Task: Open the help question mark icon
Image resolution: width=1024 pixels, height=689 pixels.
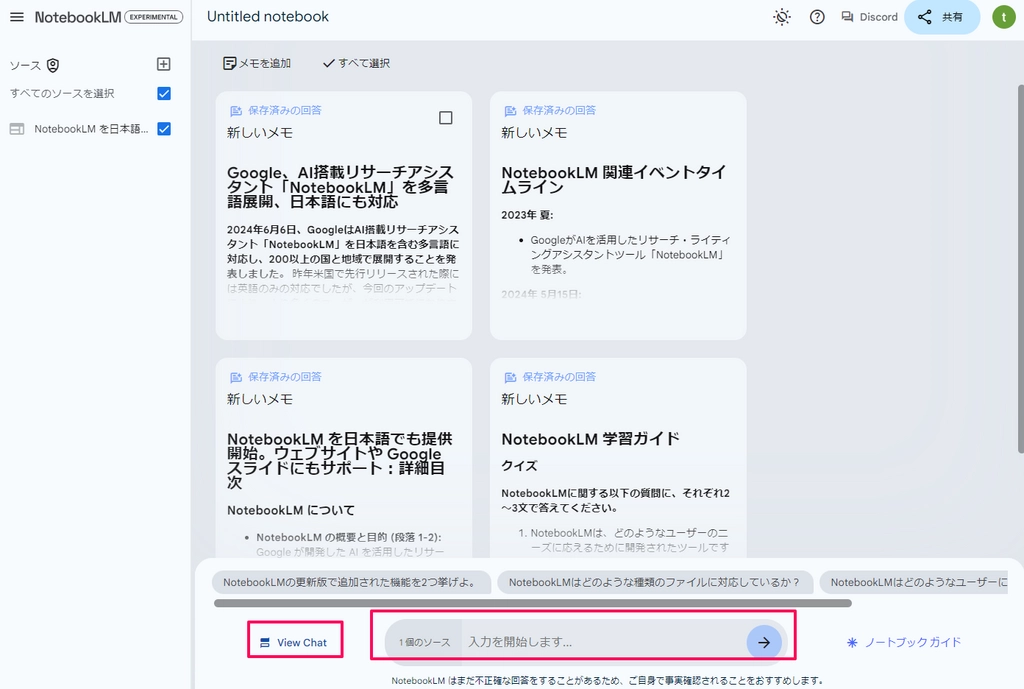Action: [x=817, y=17]
